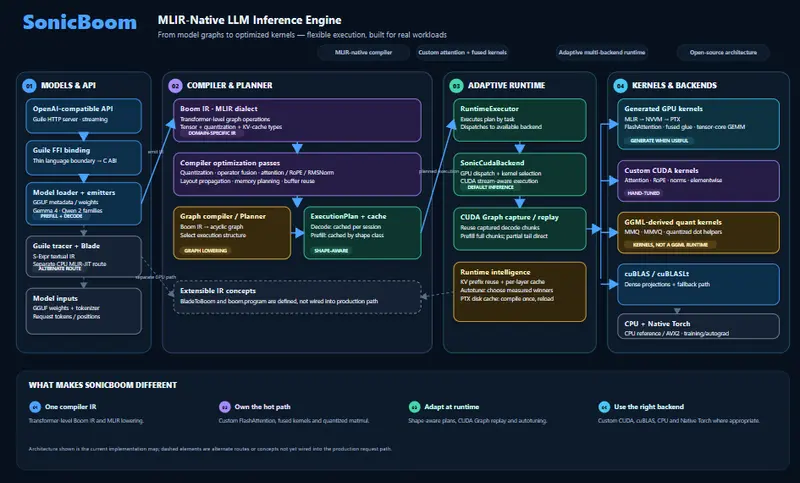Click the One compiler IR label
This screenshot has height=483, width=800.
point(70,407)
